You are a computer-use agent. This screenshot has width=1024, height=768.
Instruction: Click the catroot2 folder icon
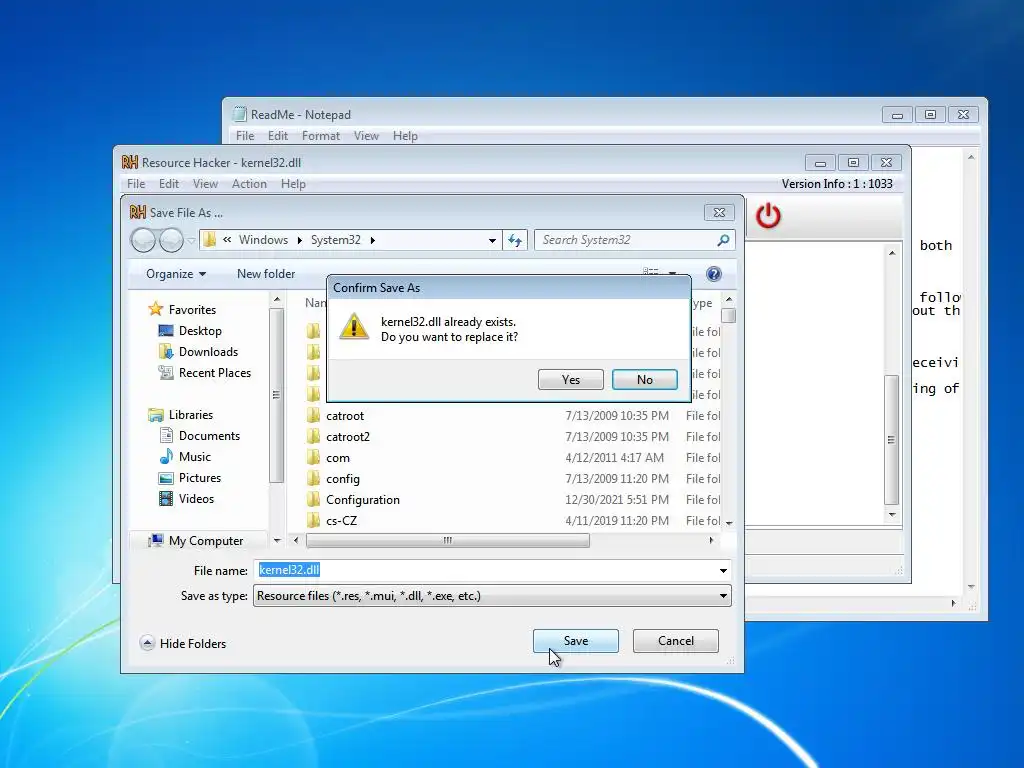(313, 436)
